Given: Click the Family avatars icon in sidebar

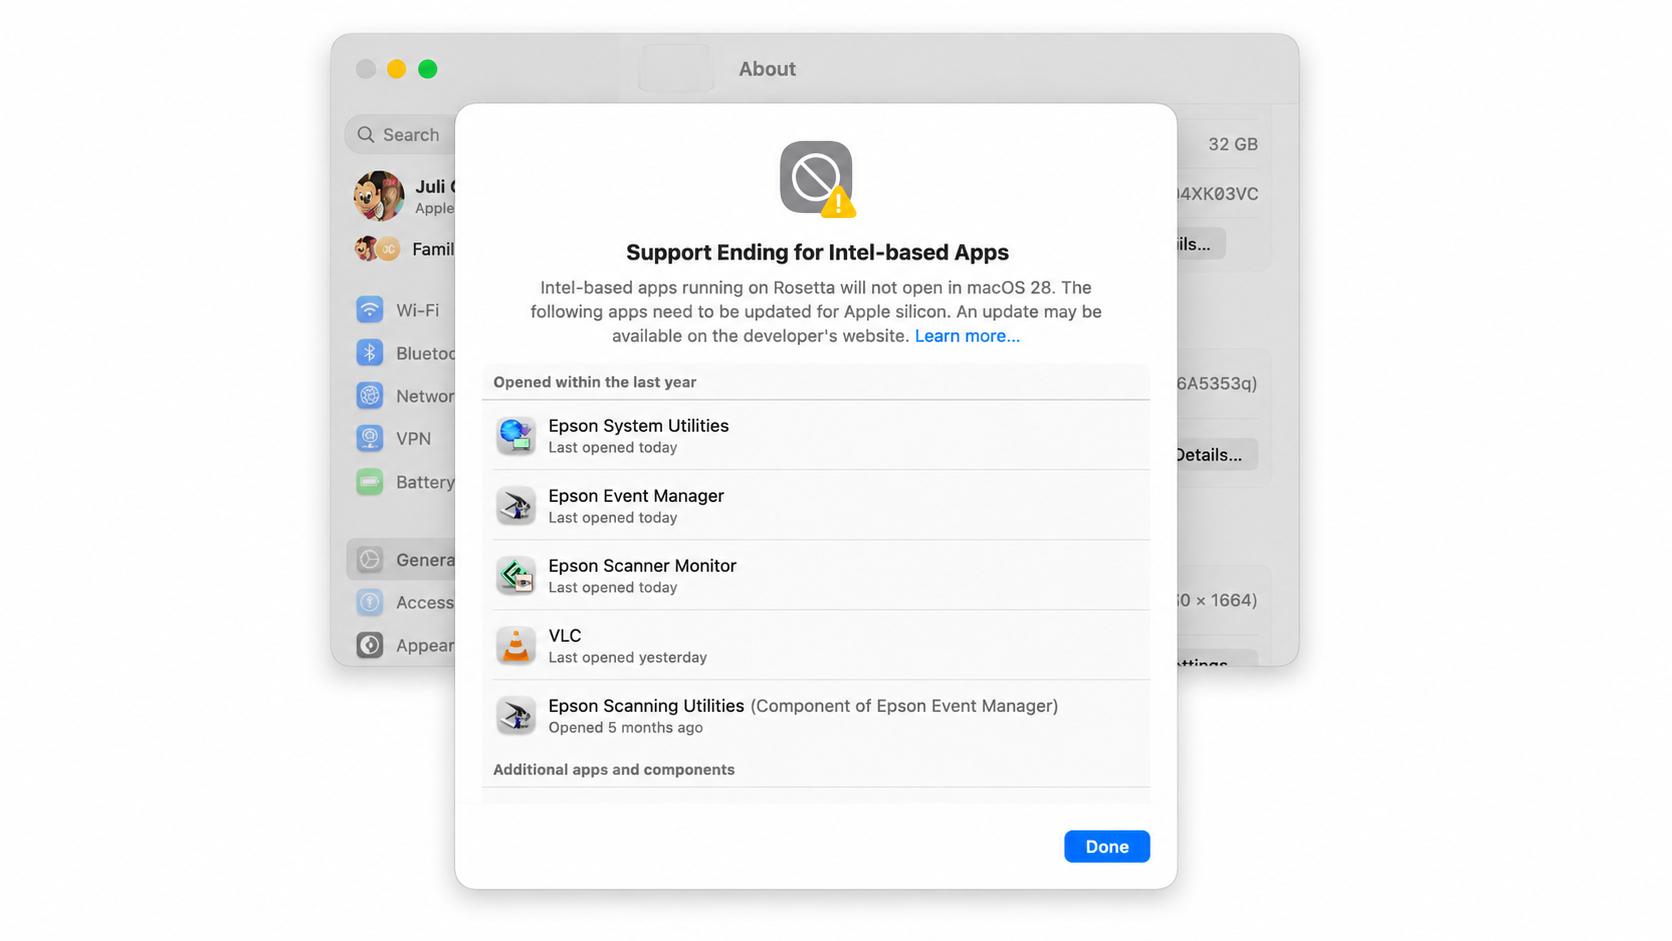Looking at the screenshot, I should (x=377, y=249).
